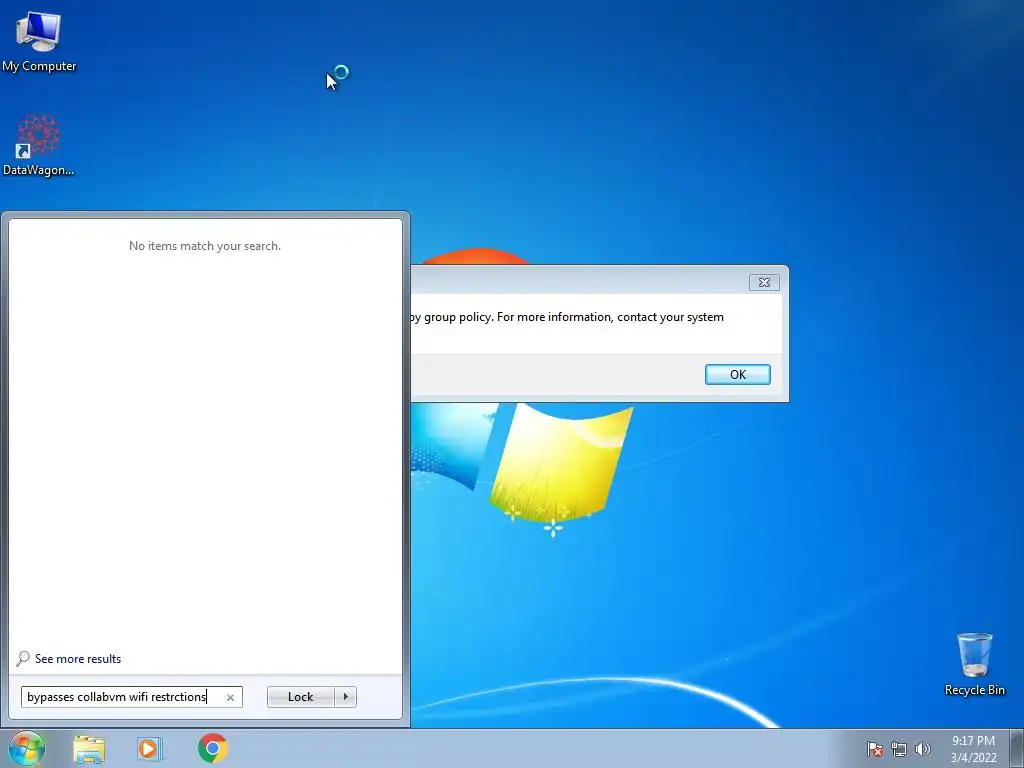Open the Action Center flag icon
This screenshot has width=1024, height=768.
coord(875,749)
